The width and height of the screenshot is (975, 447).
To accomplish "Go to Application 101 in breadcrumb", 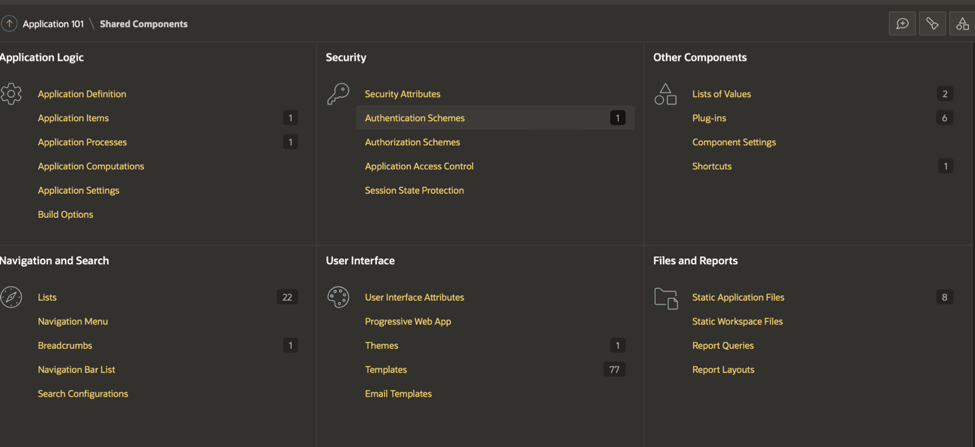I will point(53,24).
